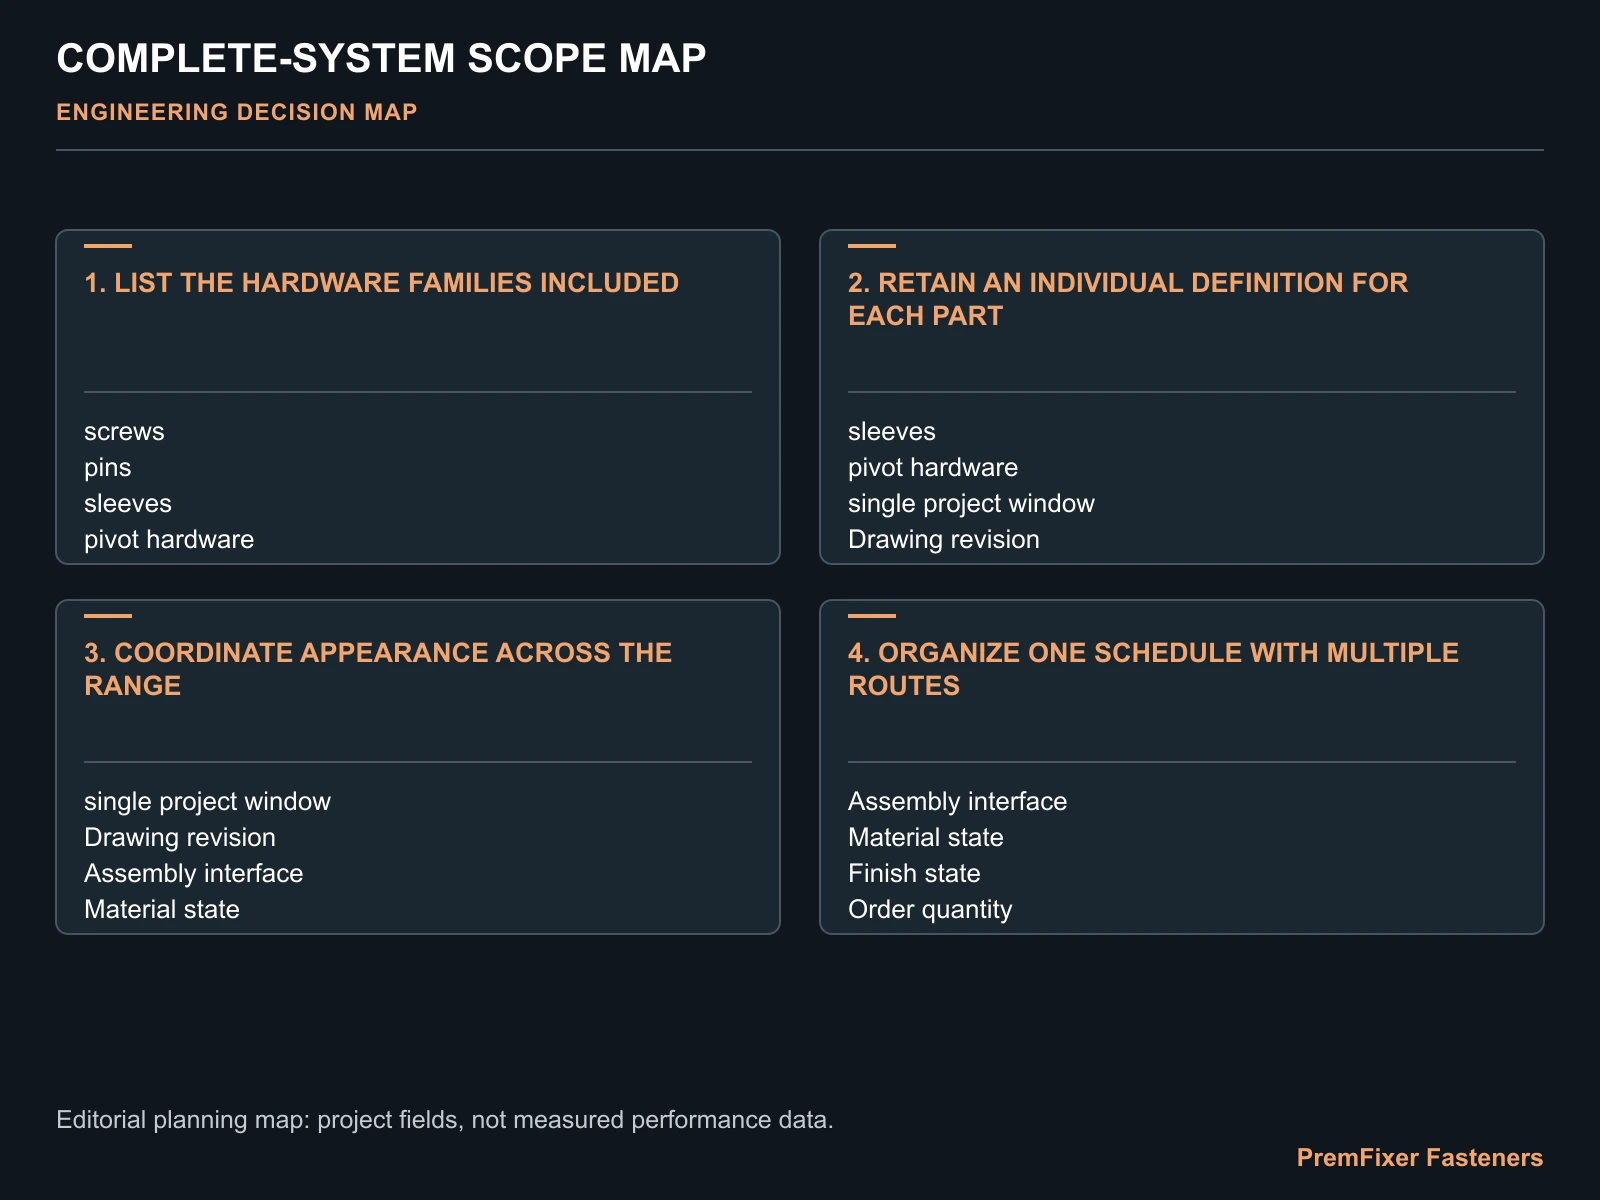Click the "Editorial planning map" footer note
The height and width of the screenshot is (1200, 1600).
pyautogui.click(x=445, y=1120)
